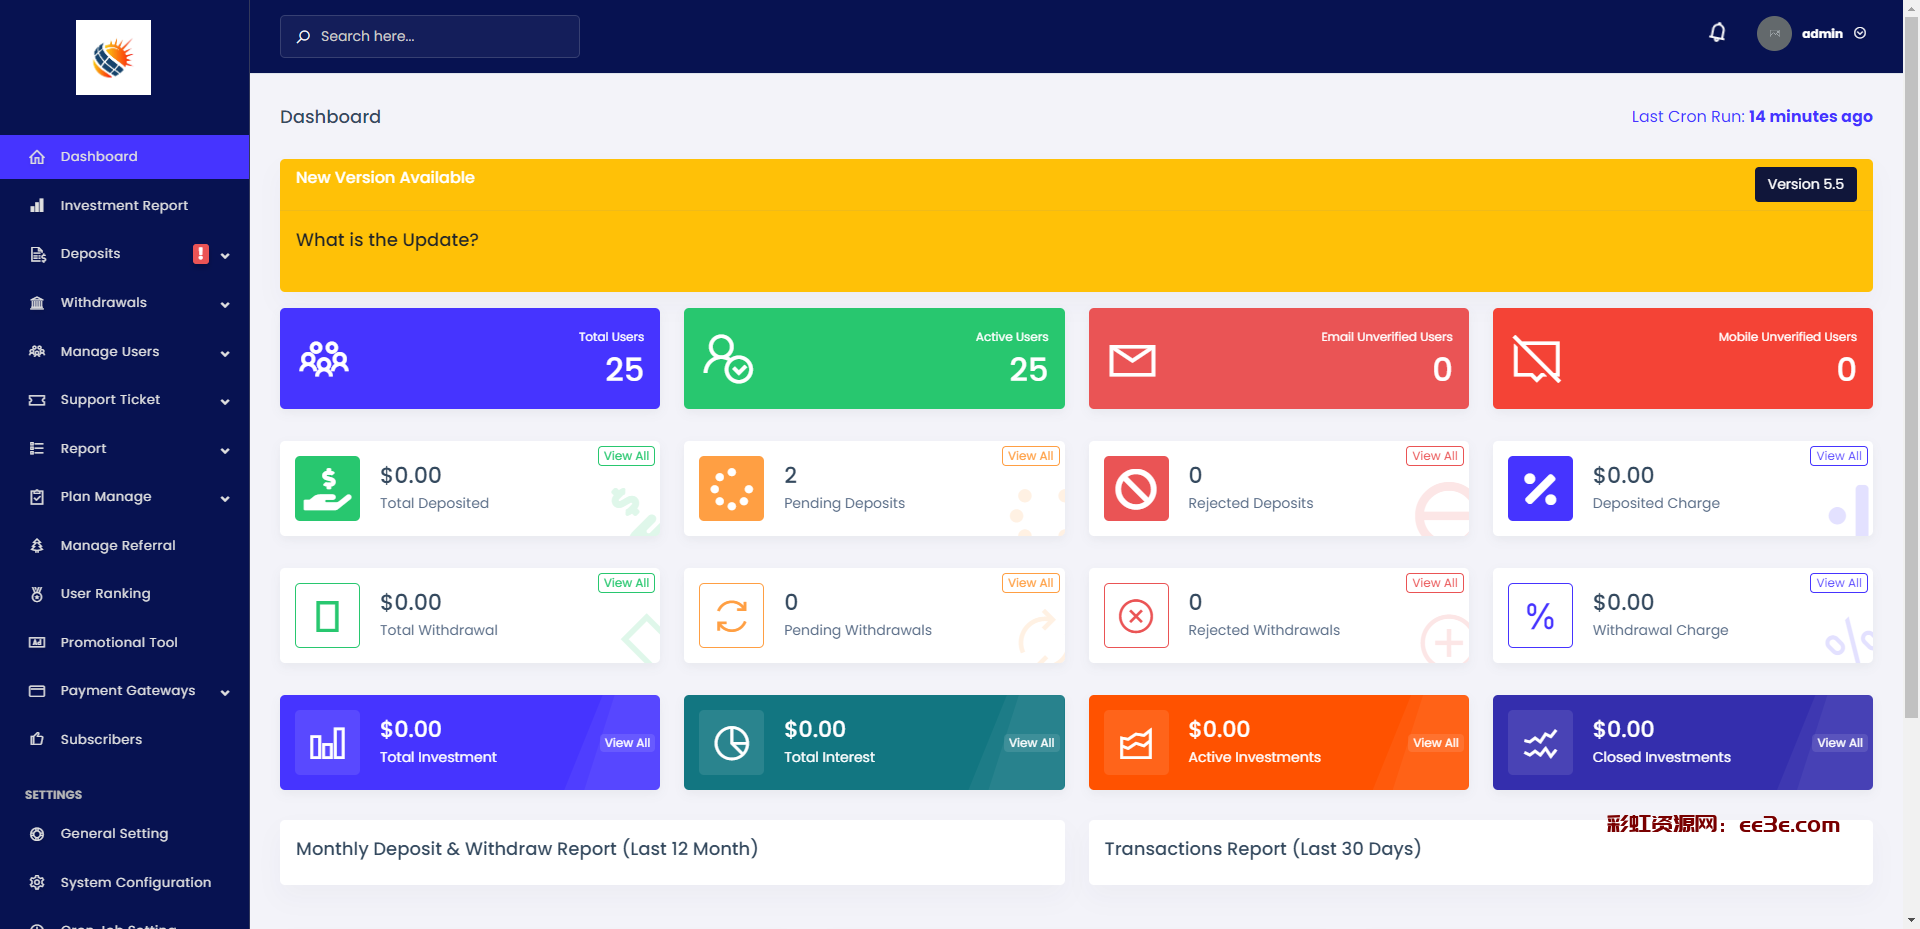
Task: Click the red Deposits alert badge
Action: pos(201,254)
